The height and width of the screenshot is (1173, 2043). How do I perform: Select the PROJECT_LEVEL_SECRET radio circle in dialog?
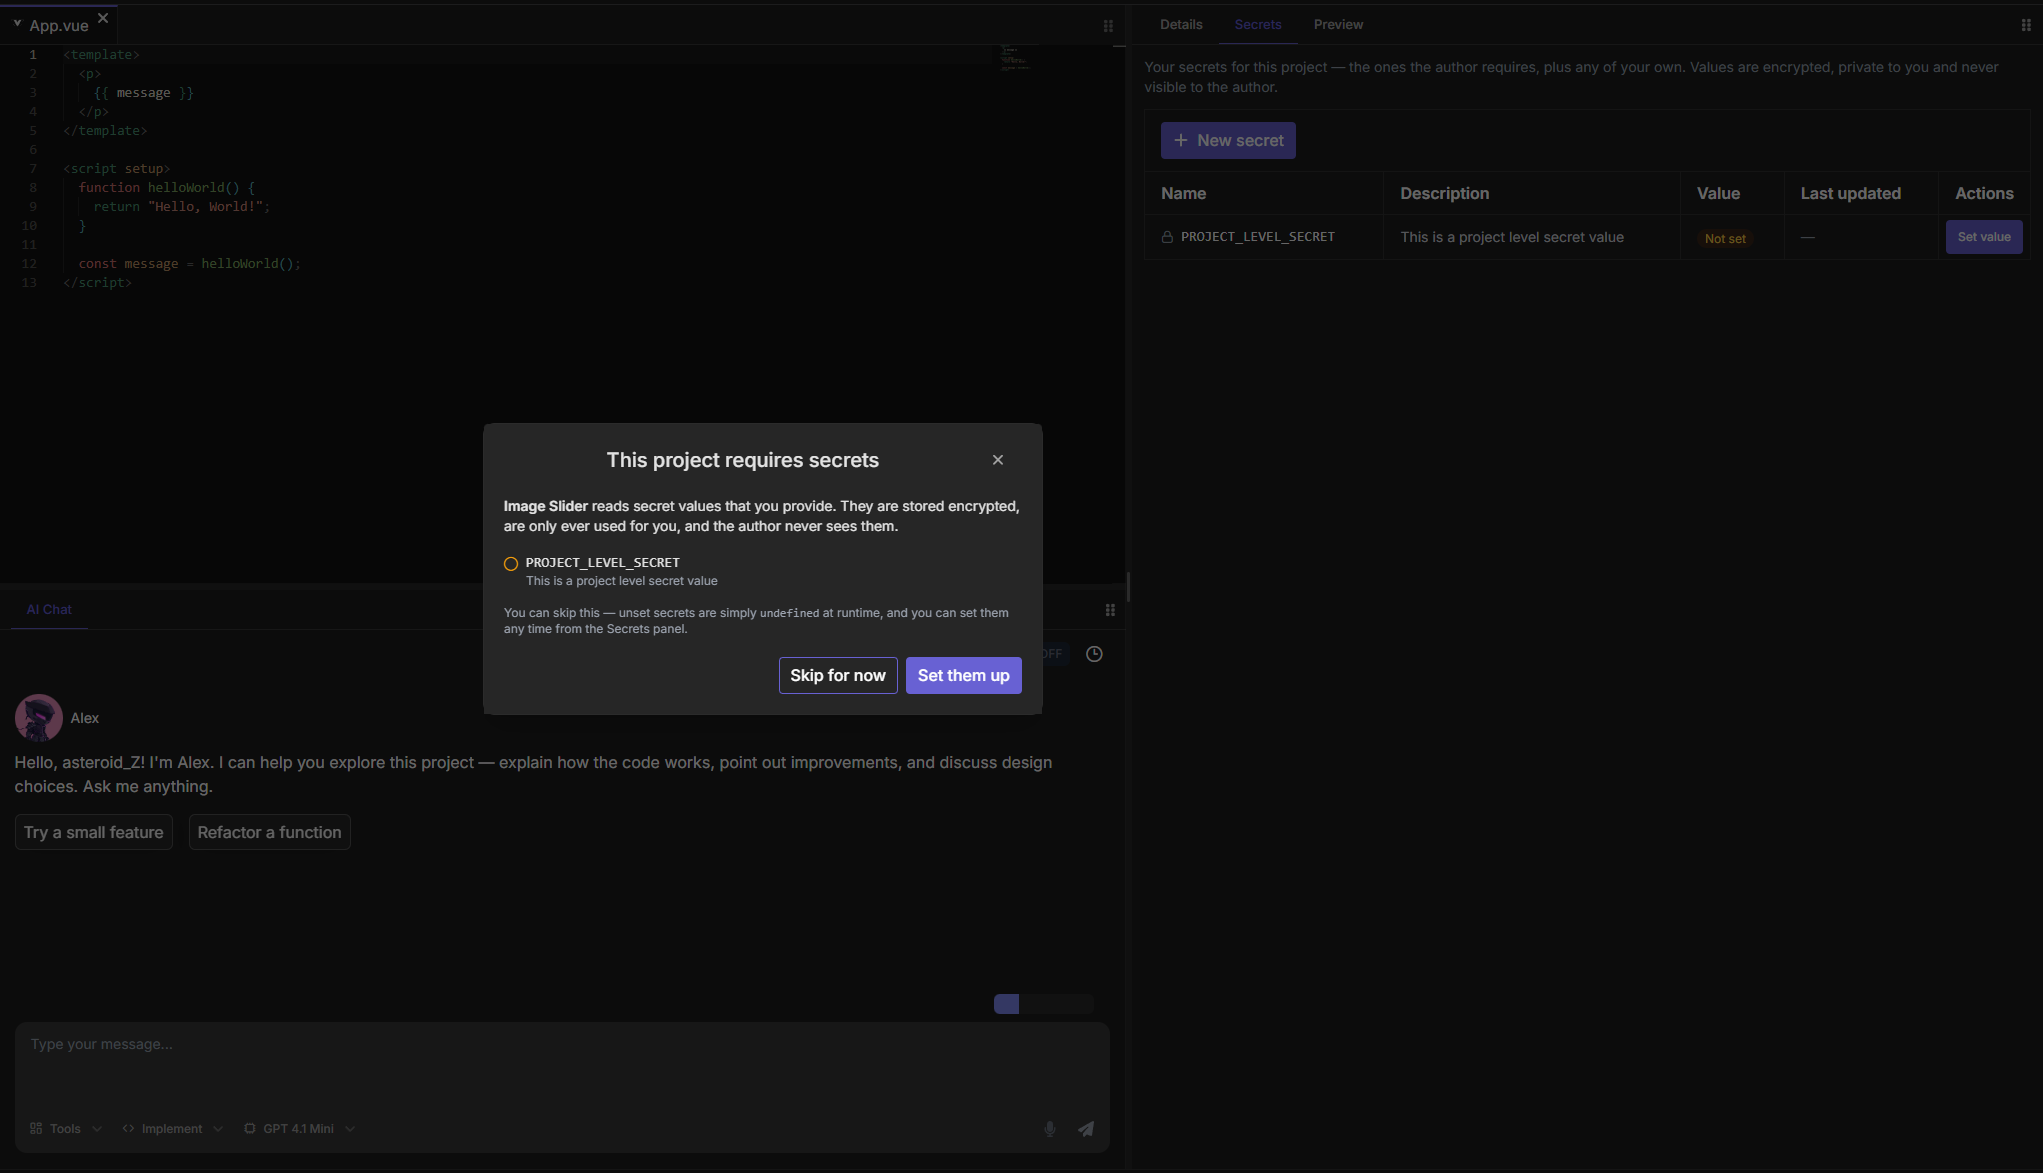coord(511,564)
